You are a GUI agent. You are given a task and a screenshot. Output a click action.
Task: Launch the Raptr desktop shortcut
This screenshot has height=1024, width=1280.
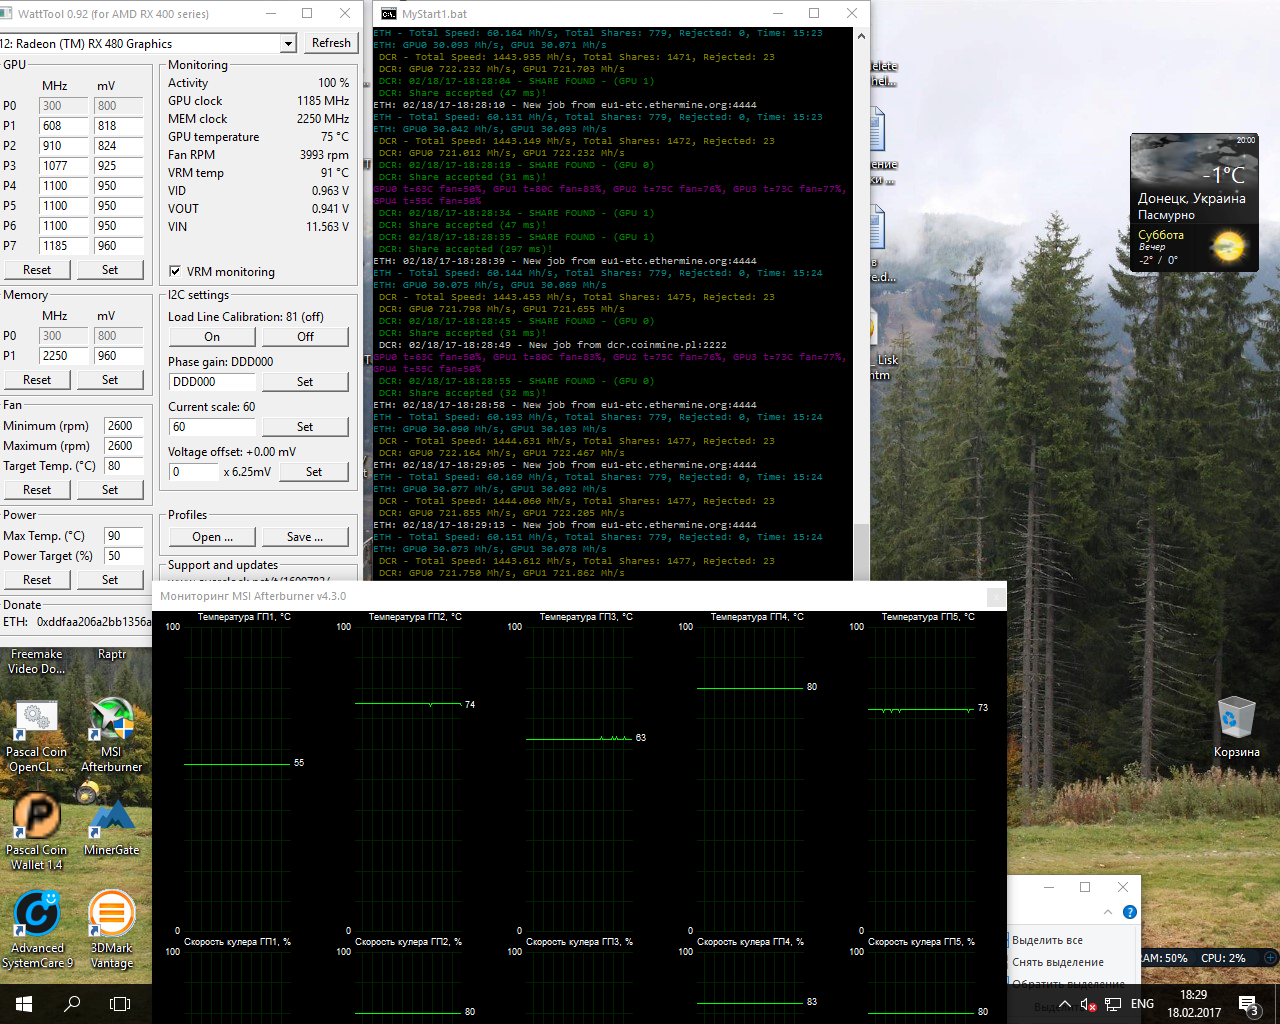[112, 654]
